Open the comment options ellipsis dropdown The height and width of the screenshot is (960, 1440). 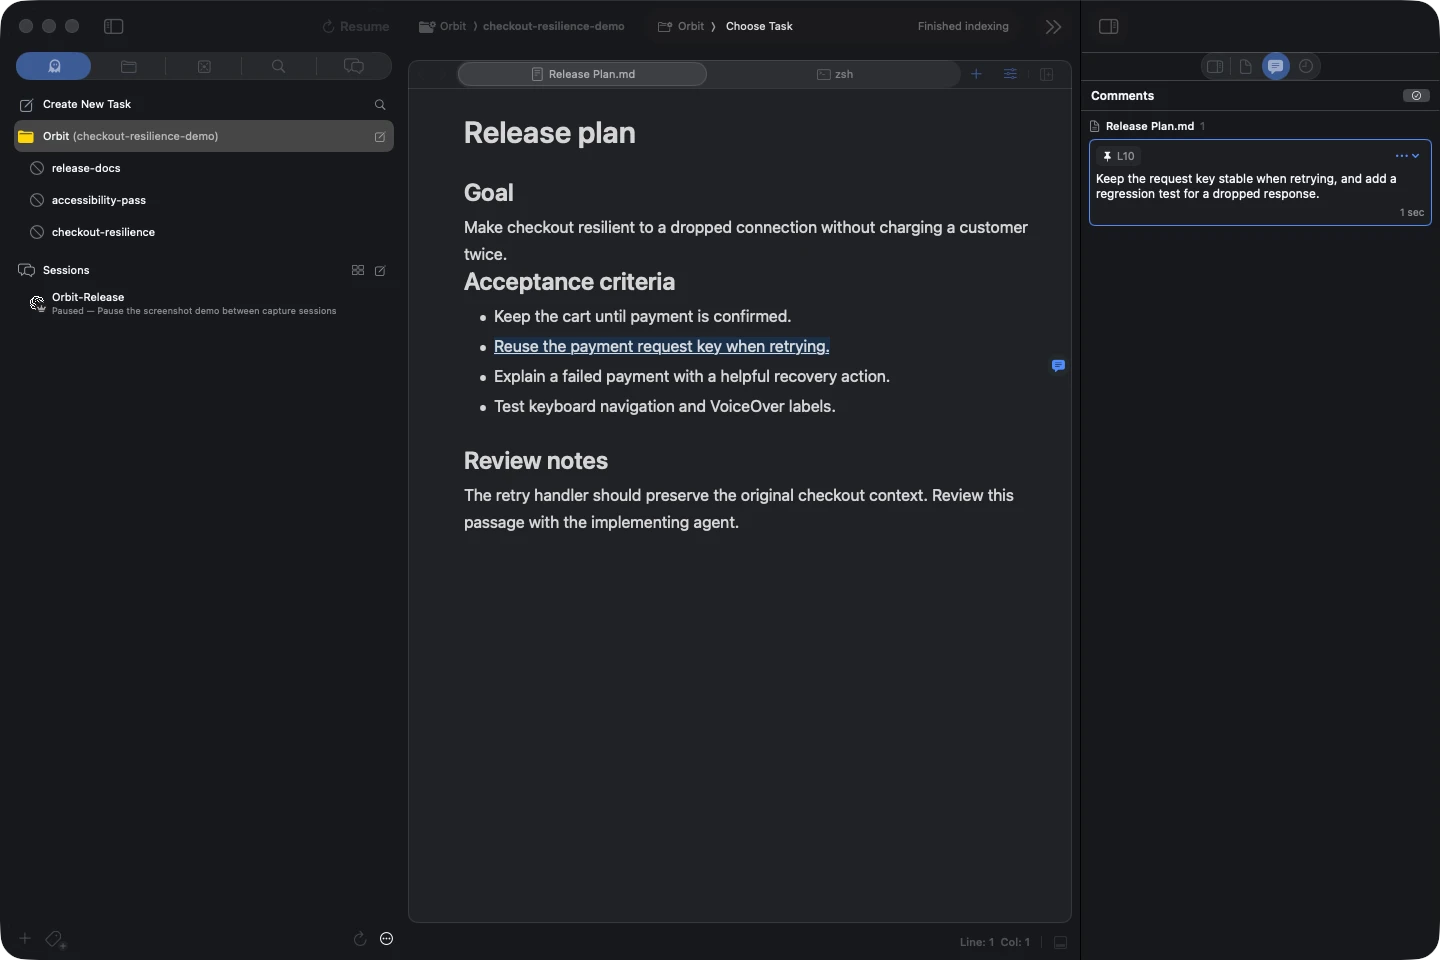point(1408,156)
